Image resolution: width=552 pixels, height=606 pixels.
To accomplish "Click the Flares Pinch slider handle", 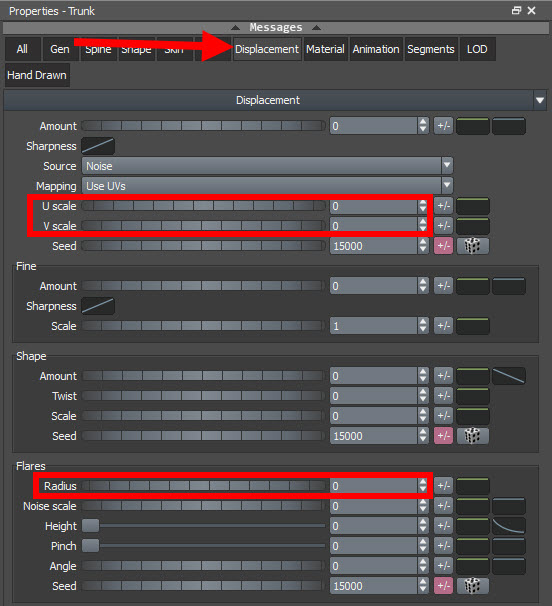I will pos(90,546).
